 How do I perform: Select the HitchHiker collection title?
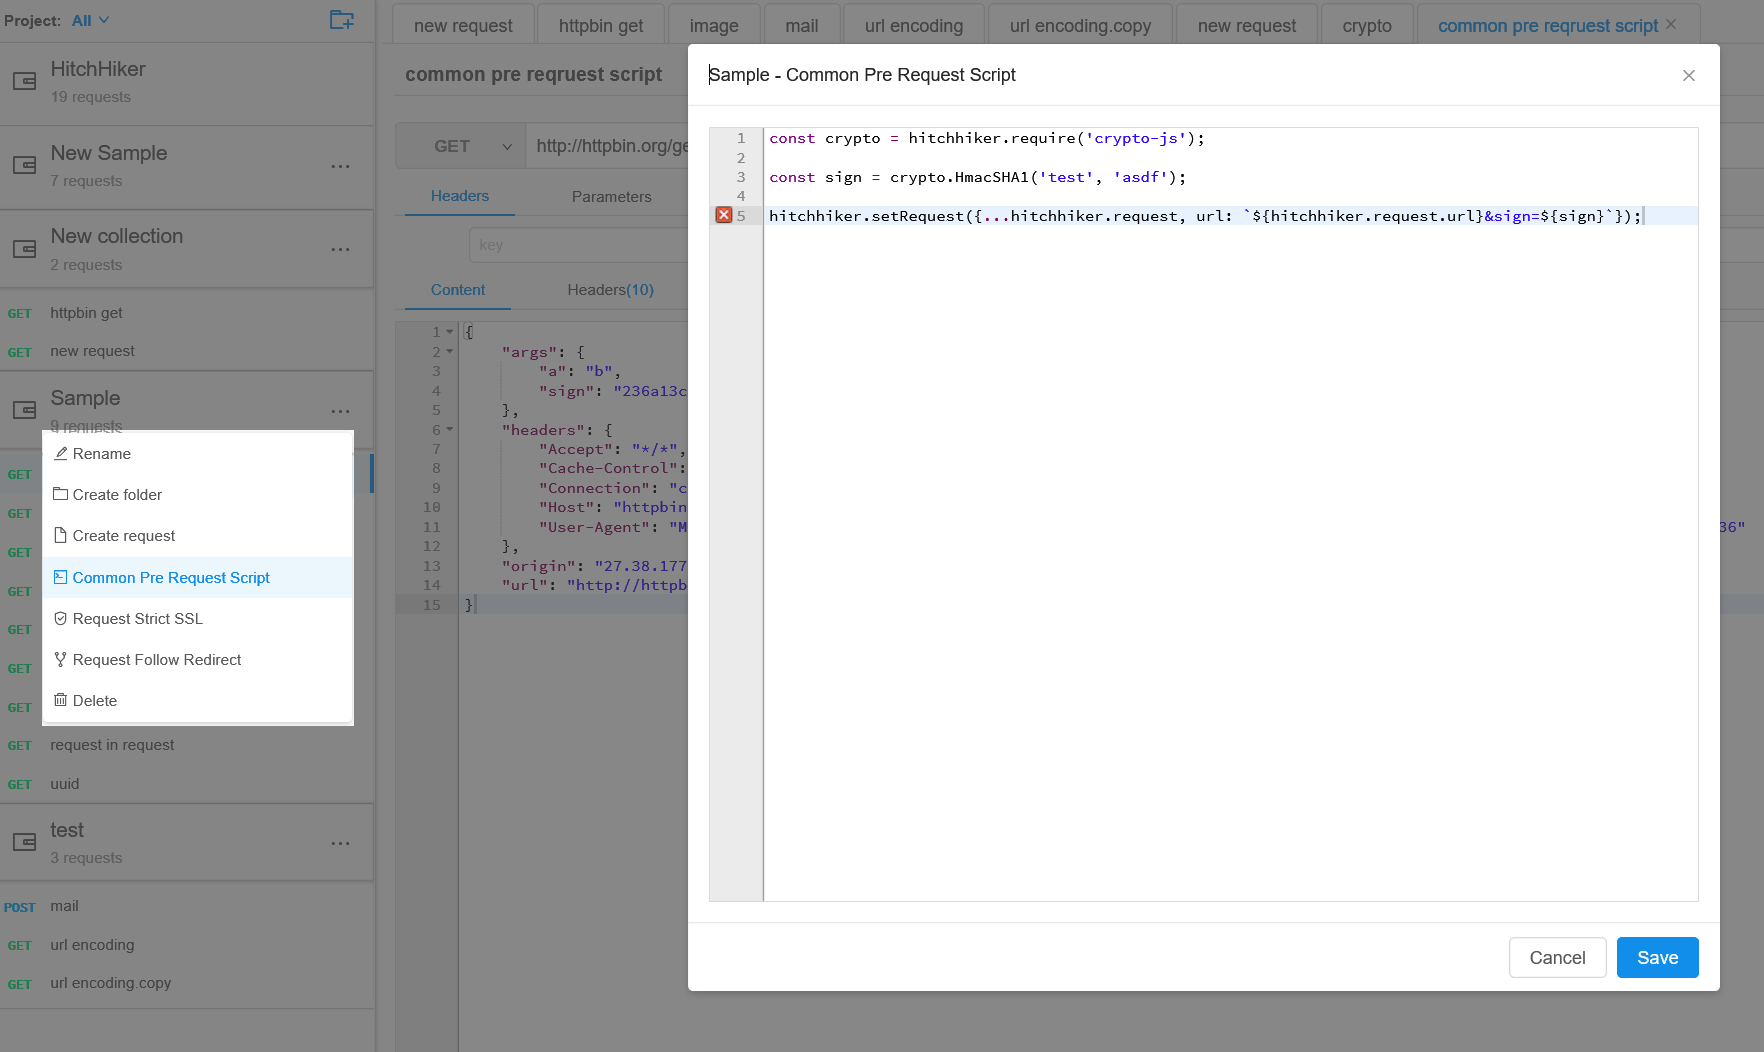98,69
